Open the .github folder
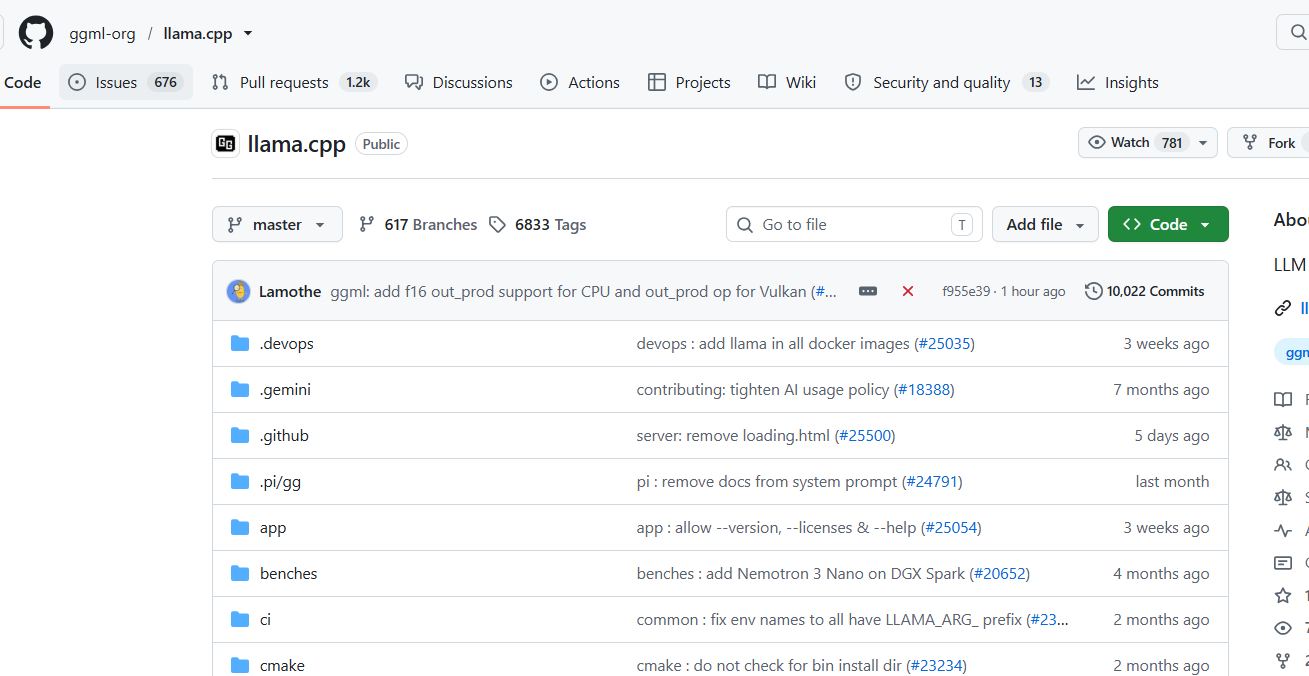The width and height of the screenshot is (1309, 676). point(284,435)
